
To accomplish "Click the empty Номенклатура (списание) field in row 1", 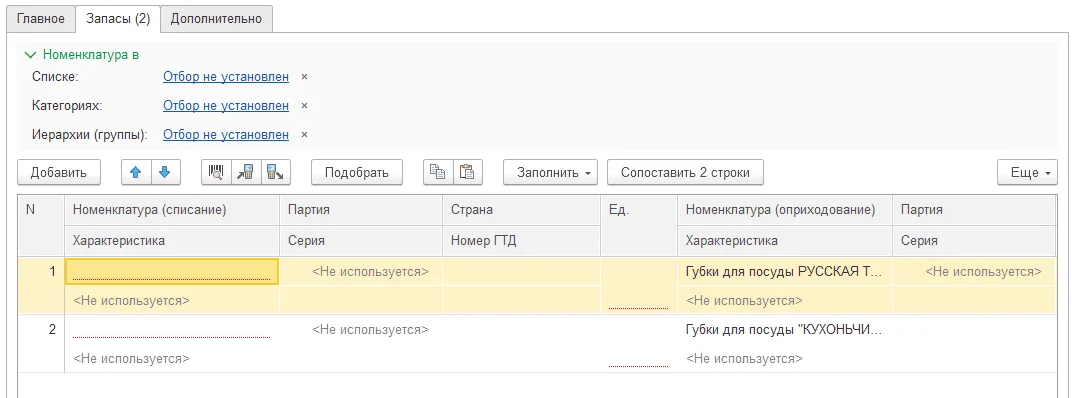I will coord(172,272).
